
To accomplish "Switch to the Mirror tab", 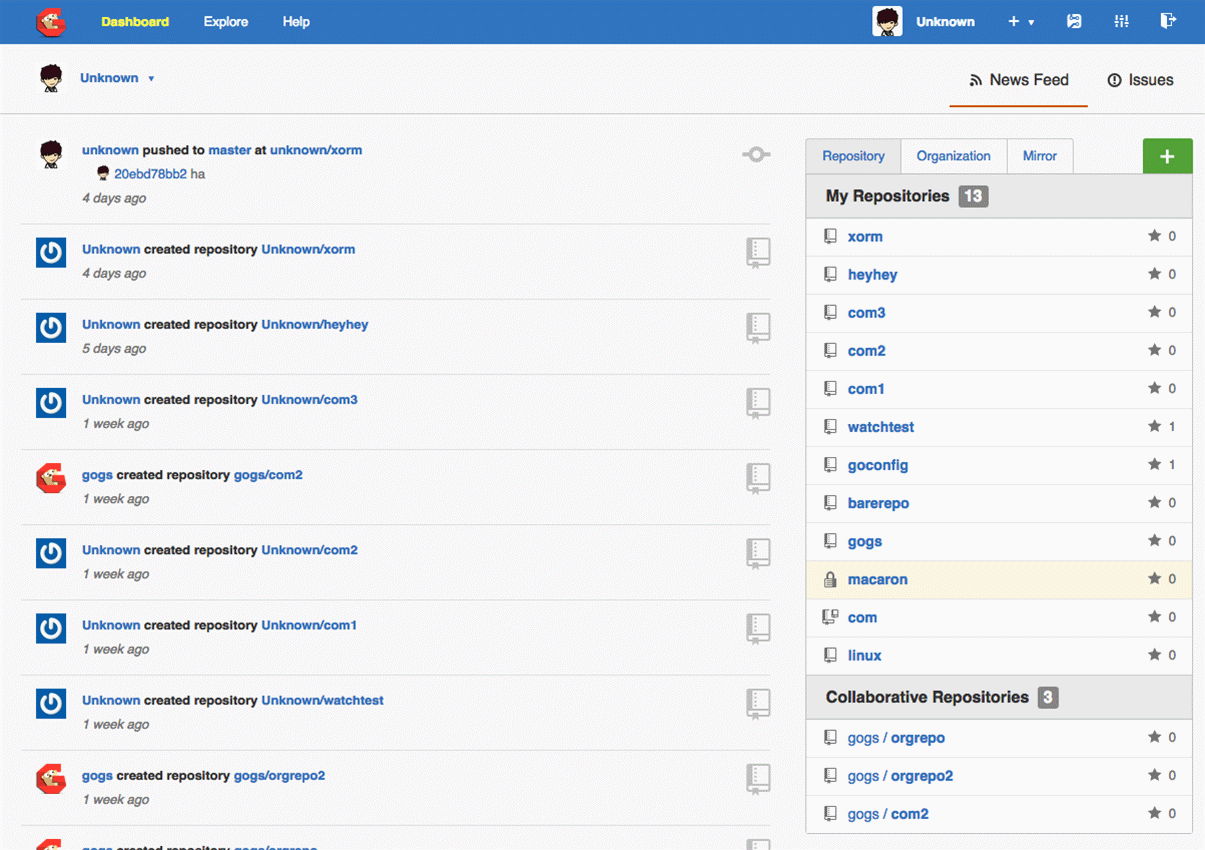I will [x=1040, y=156].
